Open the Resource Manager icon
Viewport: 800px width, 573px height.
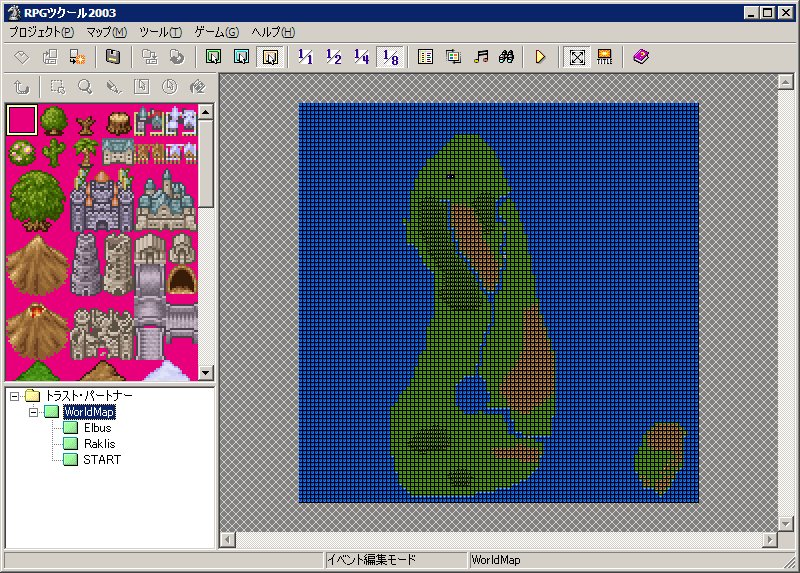(x=453, y=57)
